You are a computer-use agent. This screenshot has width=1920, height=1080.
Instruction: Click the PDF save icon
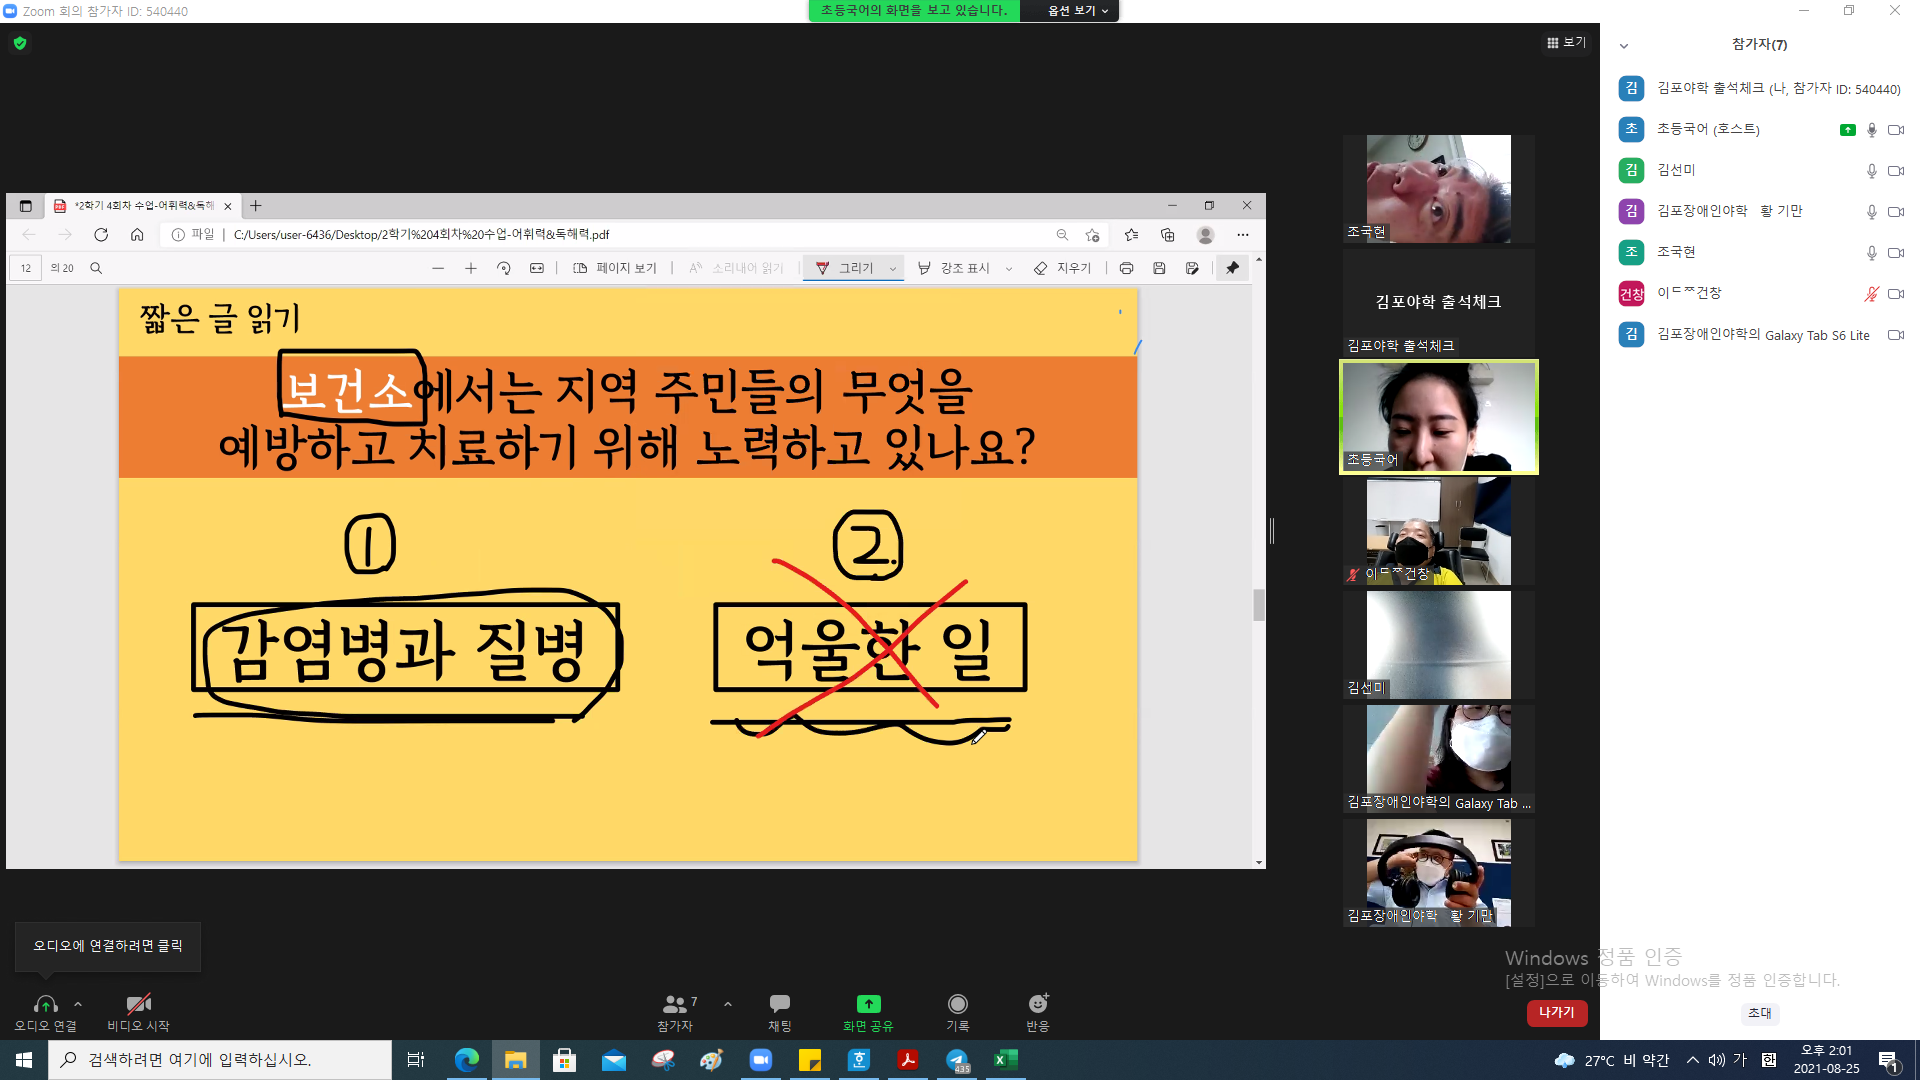click(x=1159, y=268)
